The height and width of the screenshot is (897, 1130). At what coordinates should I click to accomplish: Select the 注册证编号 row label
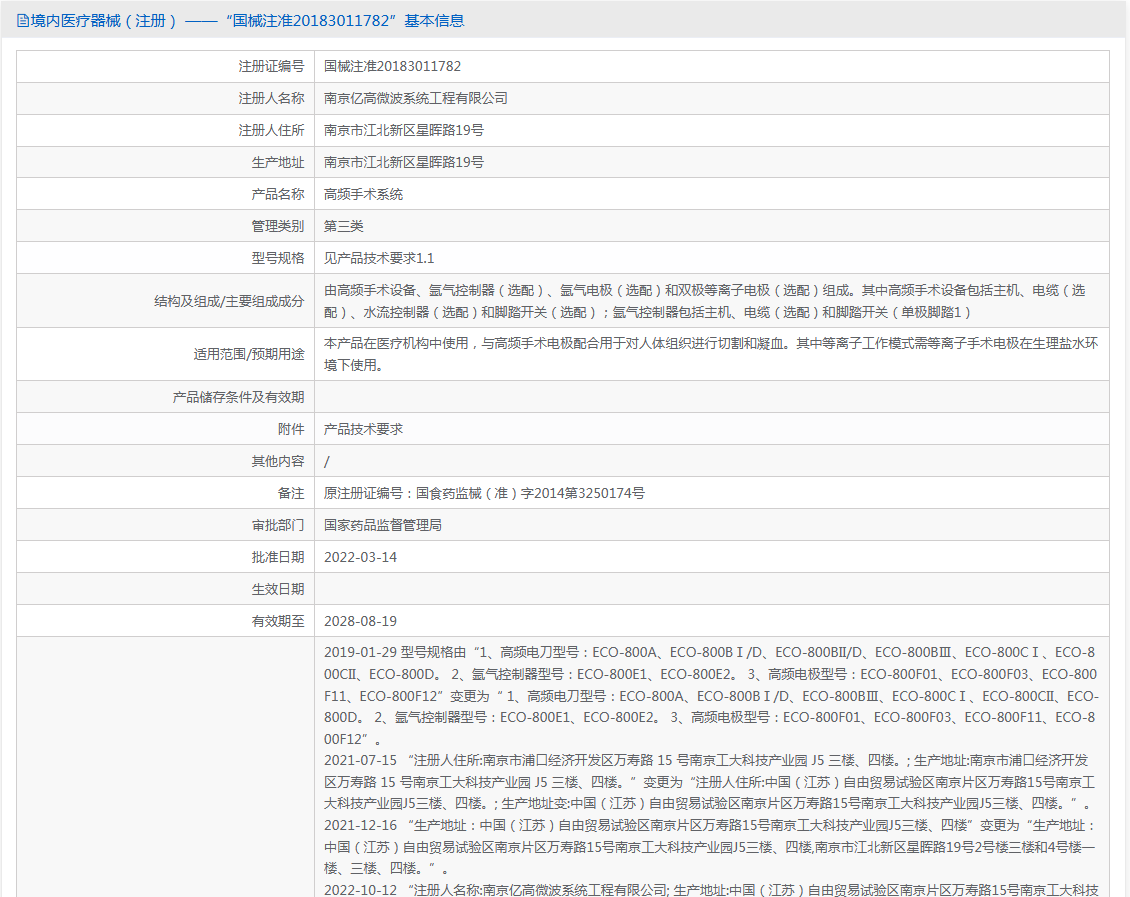(272, 66)
